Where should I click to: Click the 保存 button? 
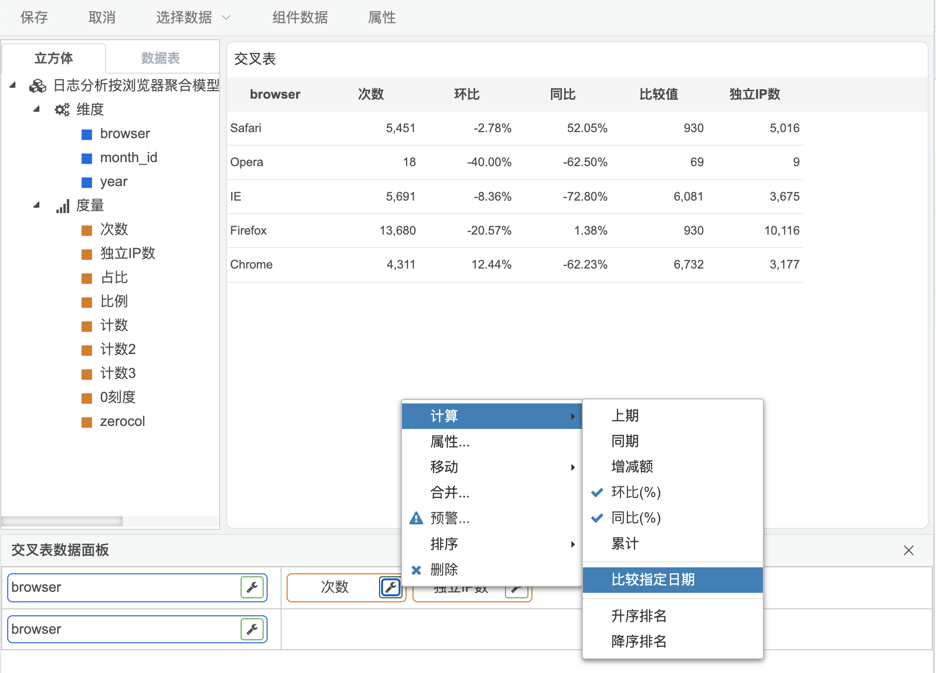pos(34,17)
